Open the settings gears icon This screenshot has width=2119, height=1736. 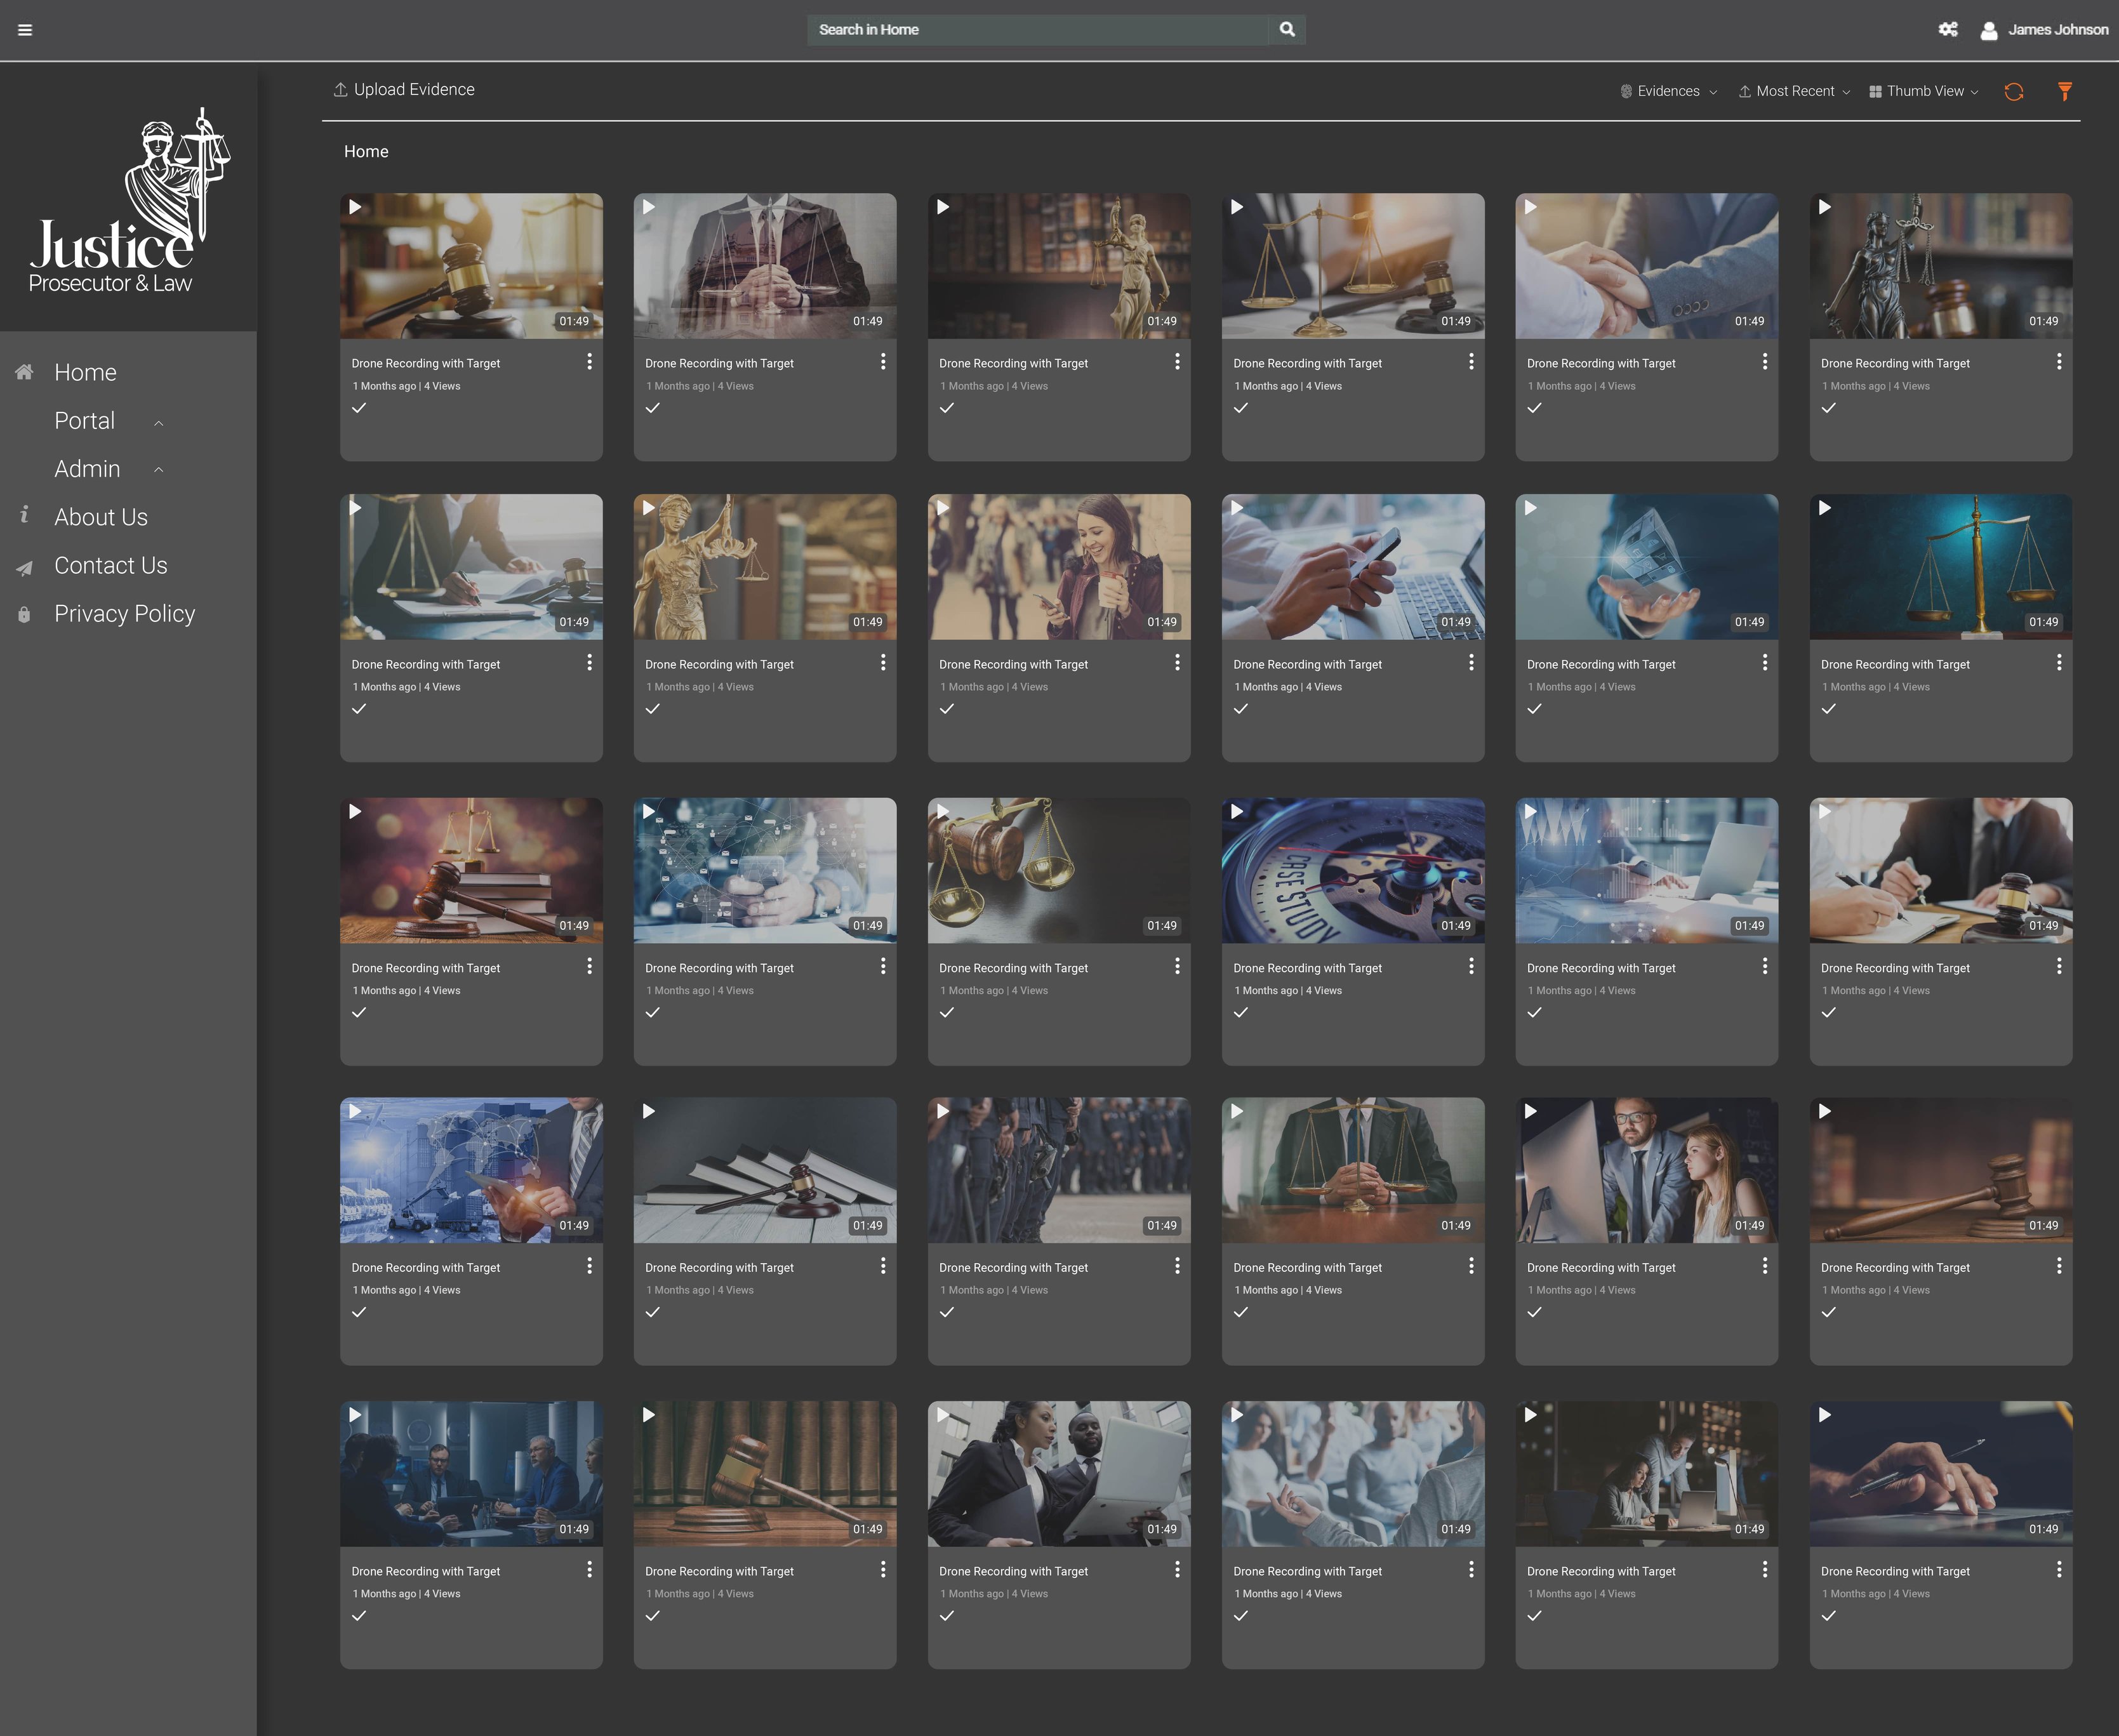(1947, 30)
